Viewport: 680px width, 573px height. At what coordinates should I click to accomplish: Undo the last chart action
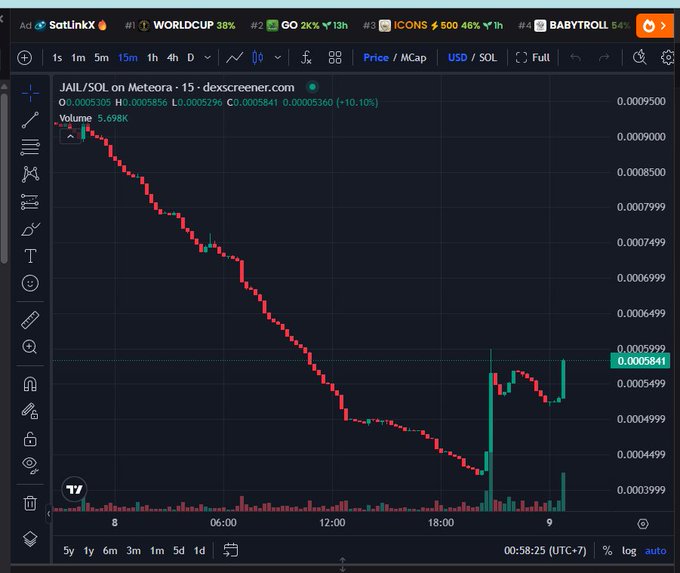[x=575, y=58]
